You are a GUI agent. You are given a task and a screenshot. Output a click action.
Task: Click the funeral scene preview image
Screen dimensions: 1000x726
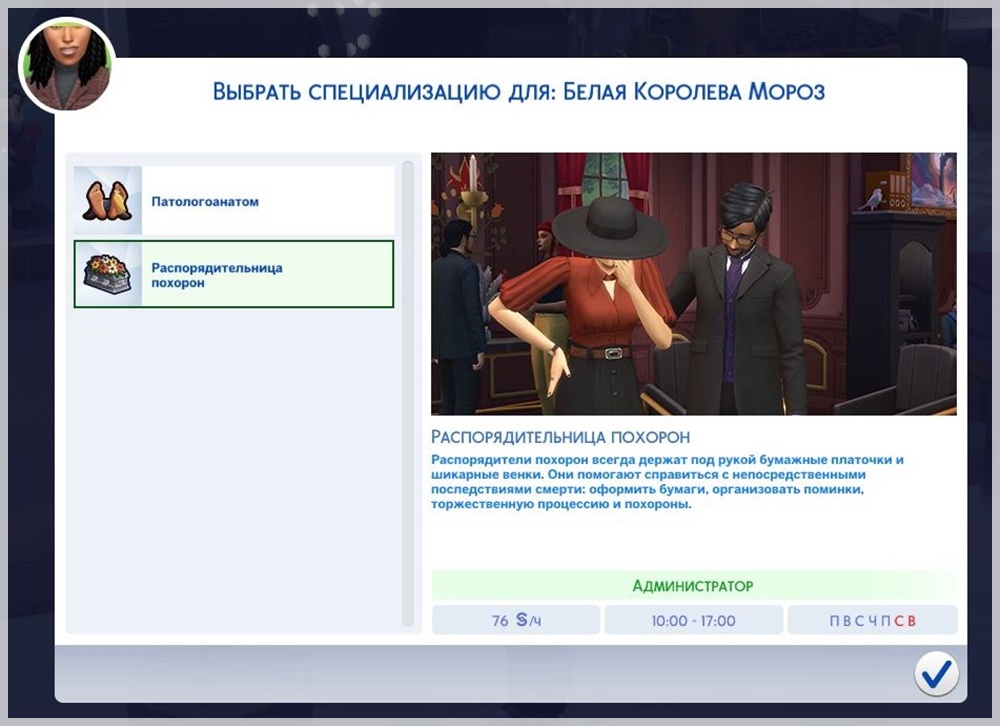[694, 284]
